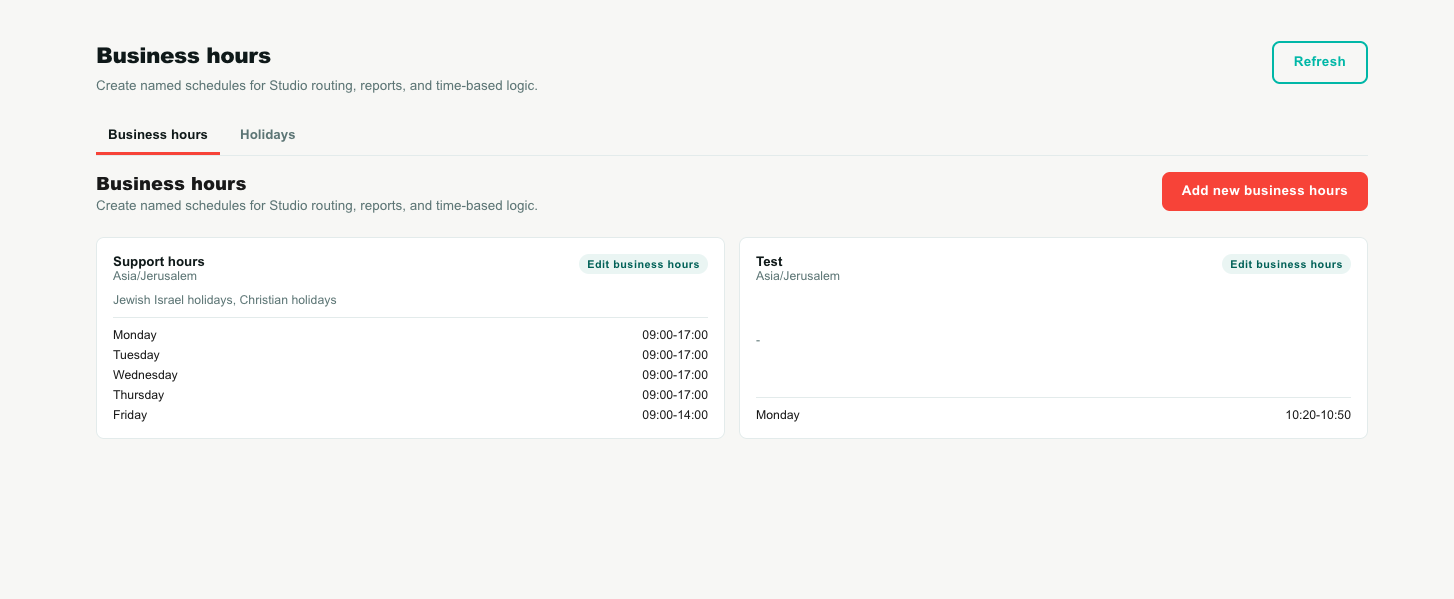Click the main Business hours page heading
This screenshot has height=599, width=1454.
[183, 56]
